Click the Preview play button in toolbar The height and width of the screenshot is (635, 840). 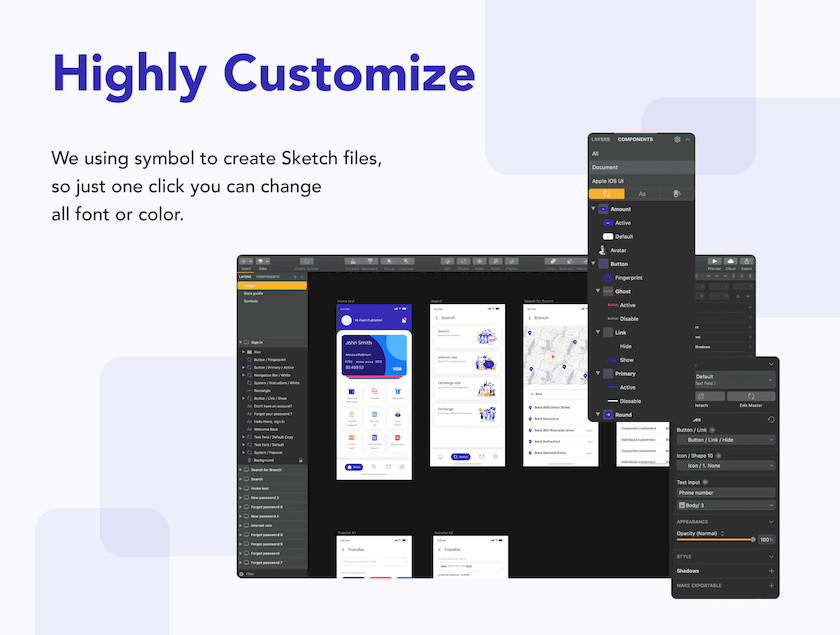[714, 262]
